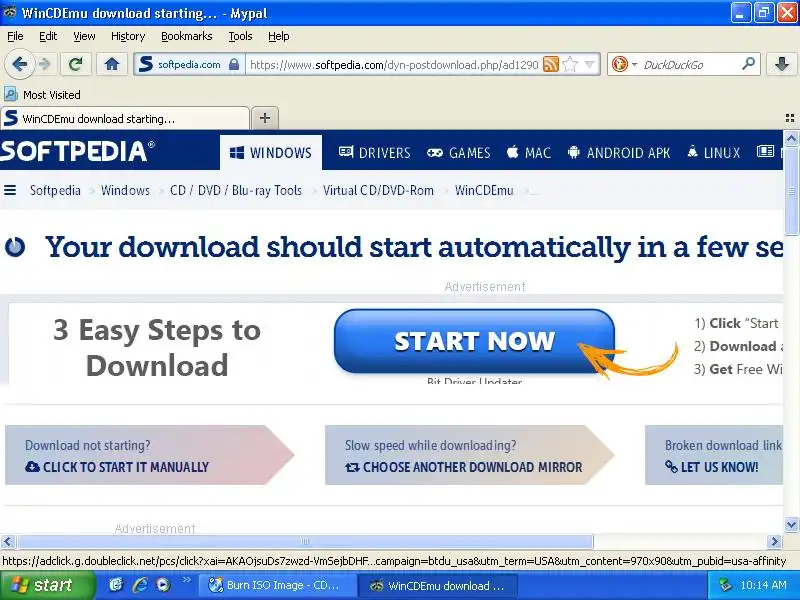This screenshot has height=600, width=800.
Task: Launch Internet Explorer from quick launch
Action: pos(139,585)
